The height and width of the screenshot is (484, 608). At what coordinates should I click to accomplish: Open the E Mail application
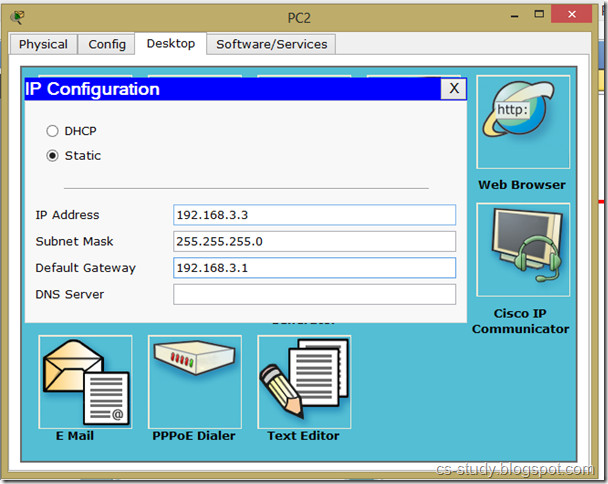click(85, 382)
